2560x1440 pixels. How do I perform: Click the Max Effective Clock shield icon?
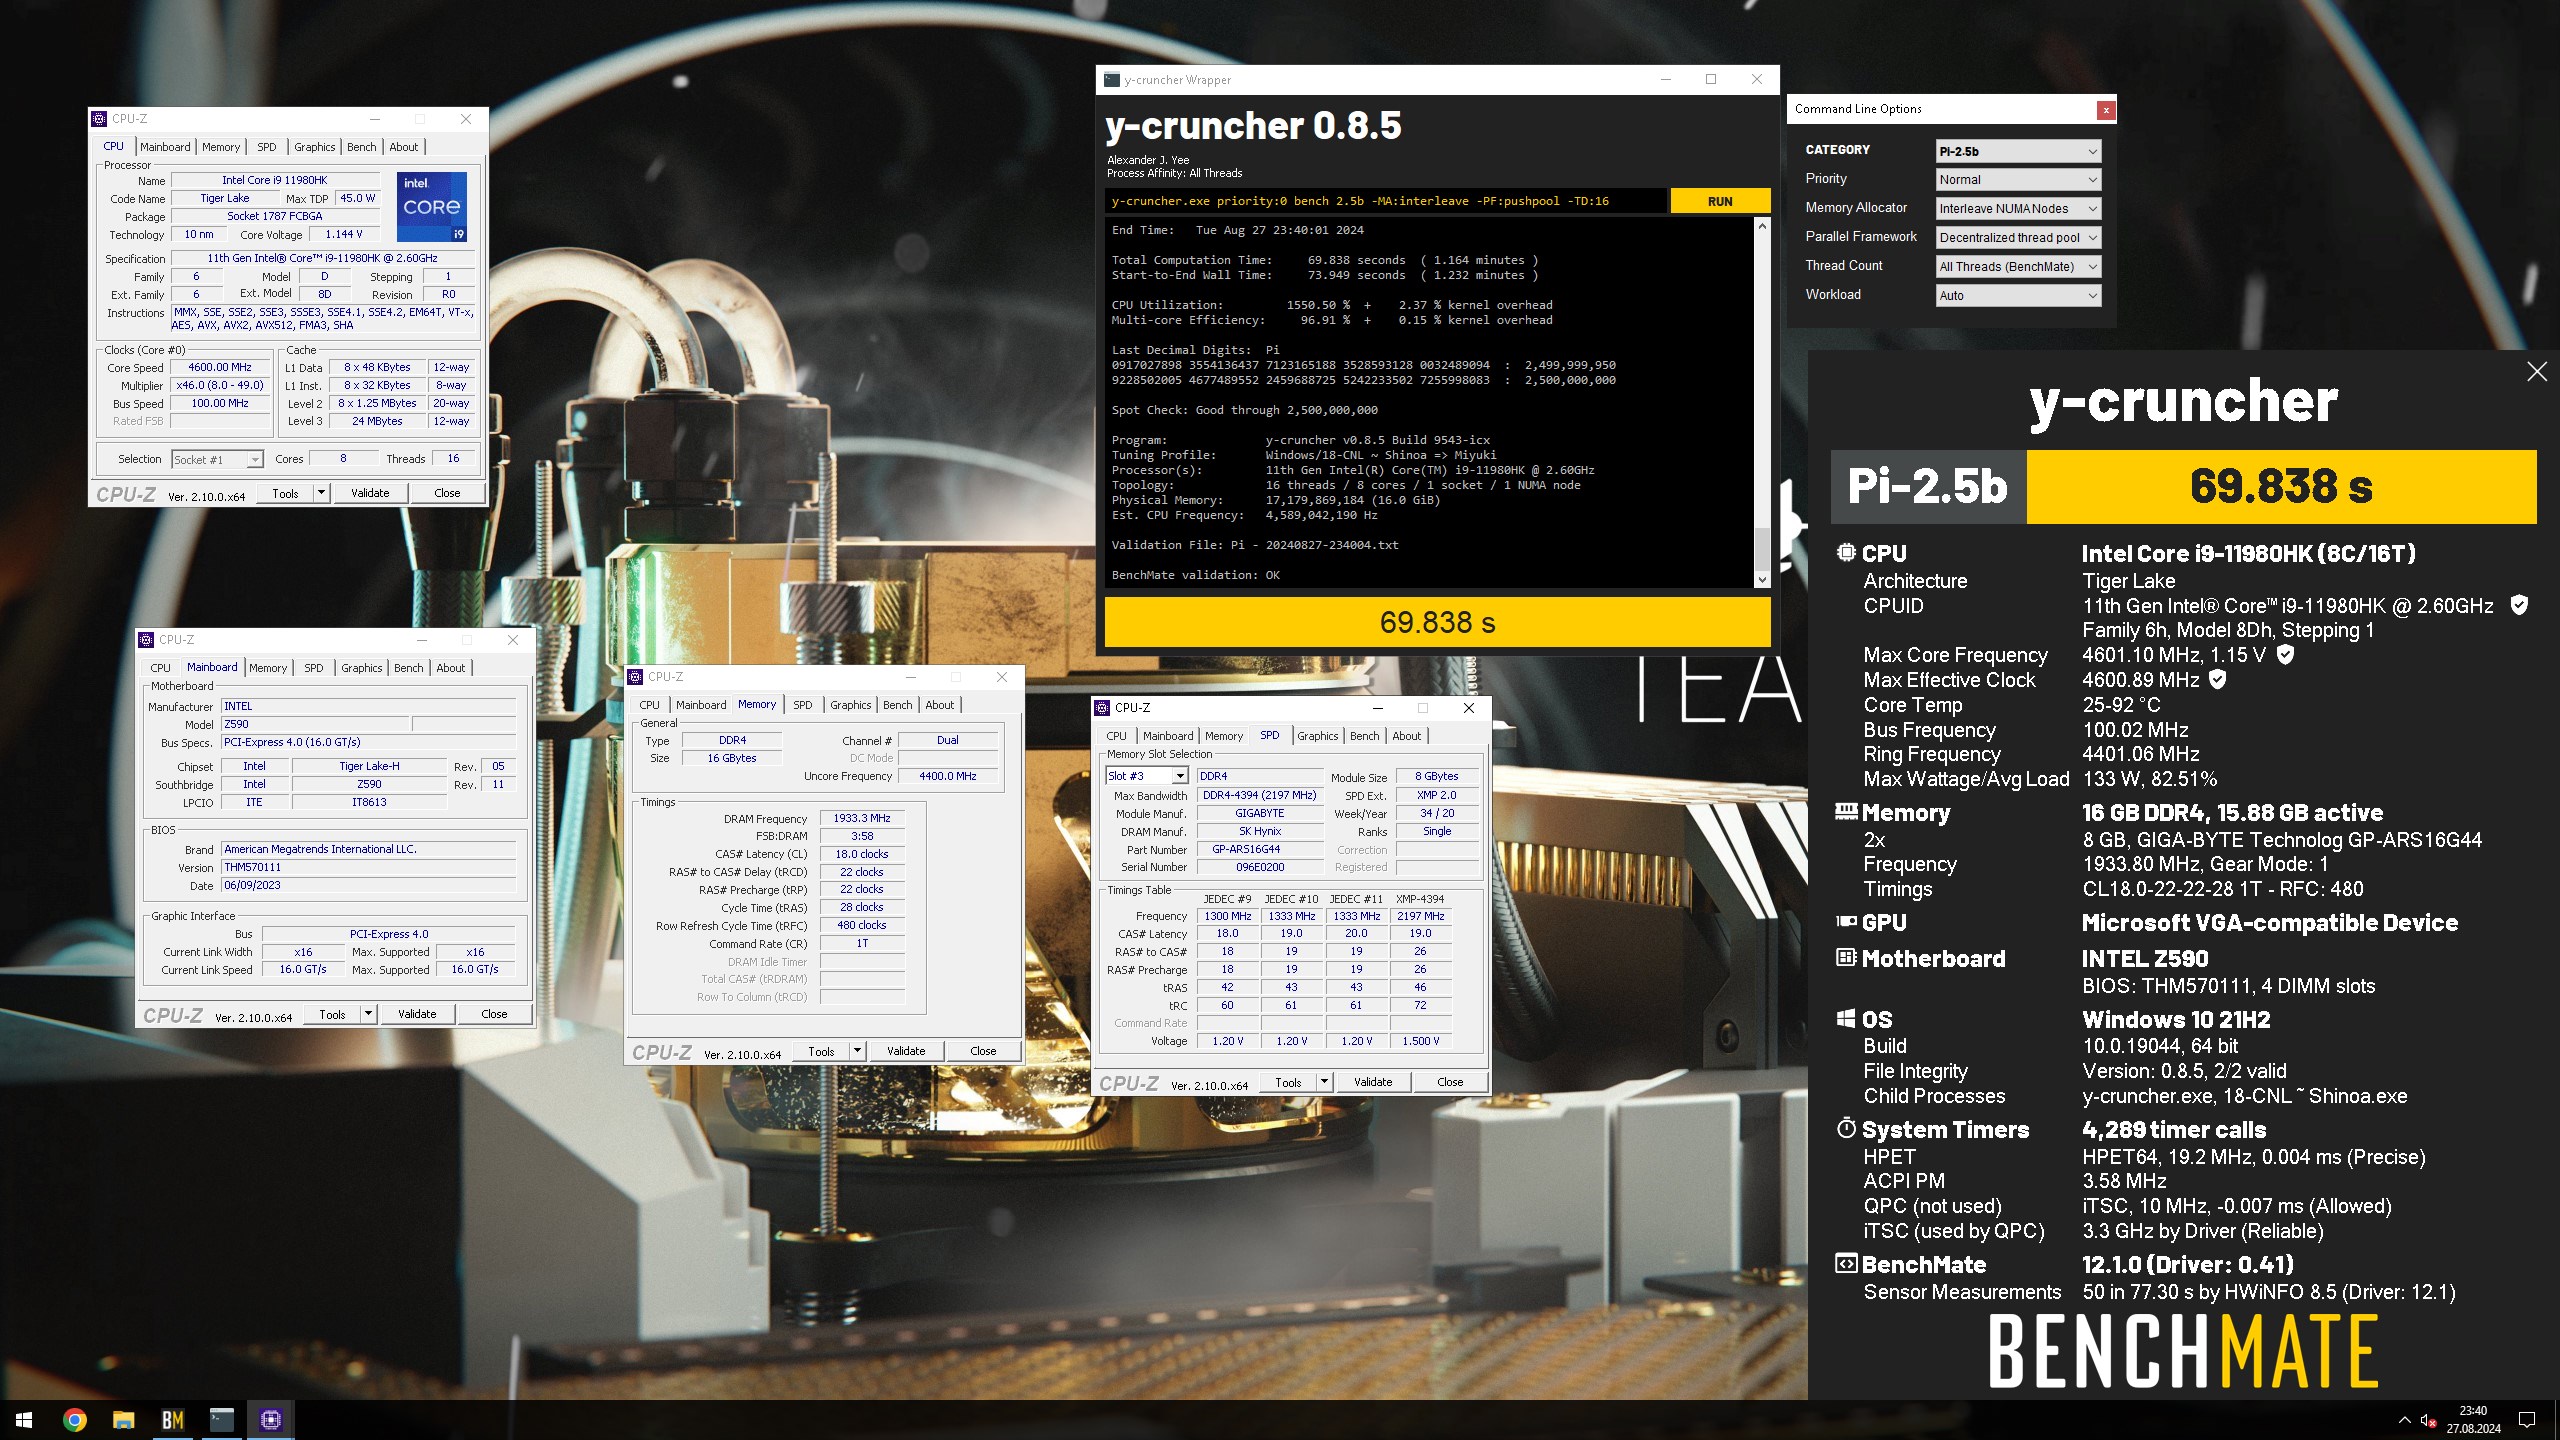pos(2217,680)
